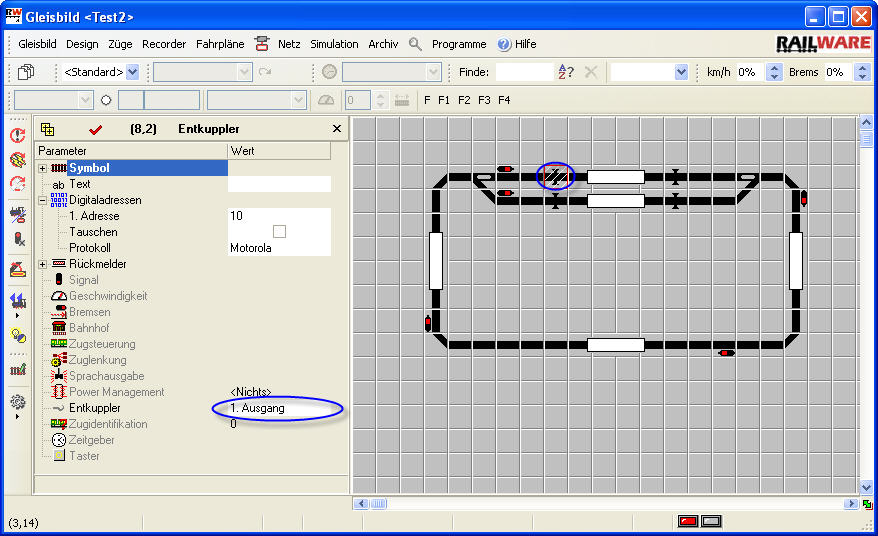Open the Programme menu
Screen dimensions: 878x536
tap(459, 44)
